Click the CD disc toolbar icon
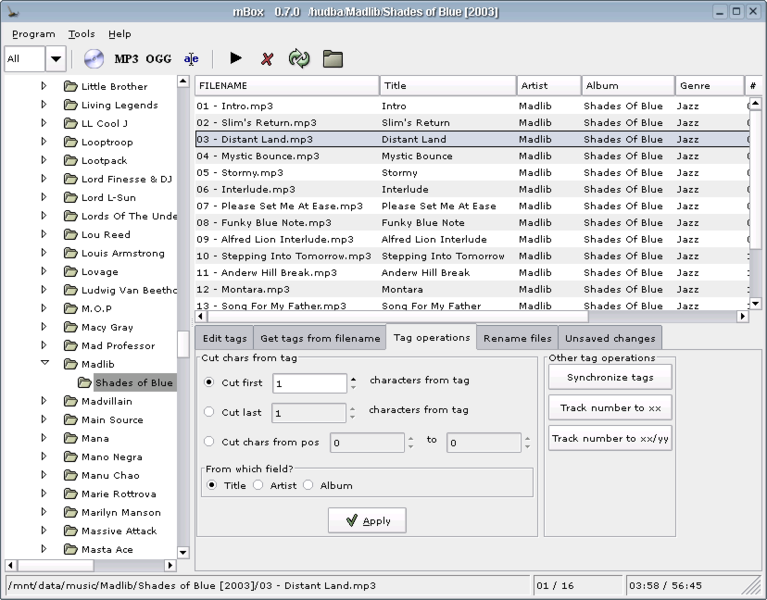Screen dimensions: 767x600 [93, 59]
